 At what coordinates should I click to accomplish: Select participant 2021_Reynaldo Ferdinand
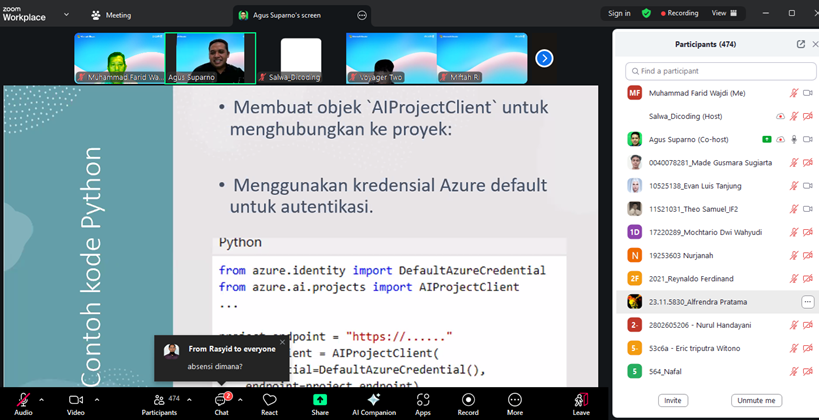[717, 278]
